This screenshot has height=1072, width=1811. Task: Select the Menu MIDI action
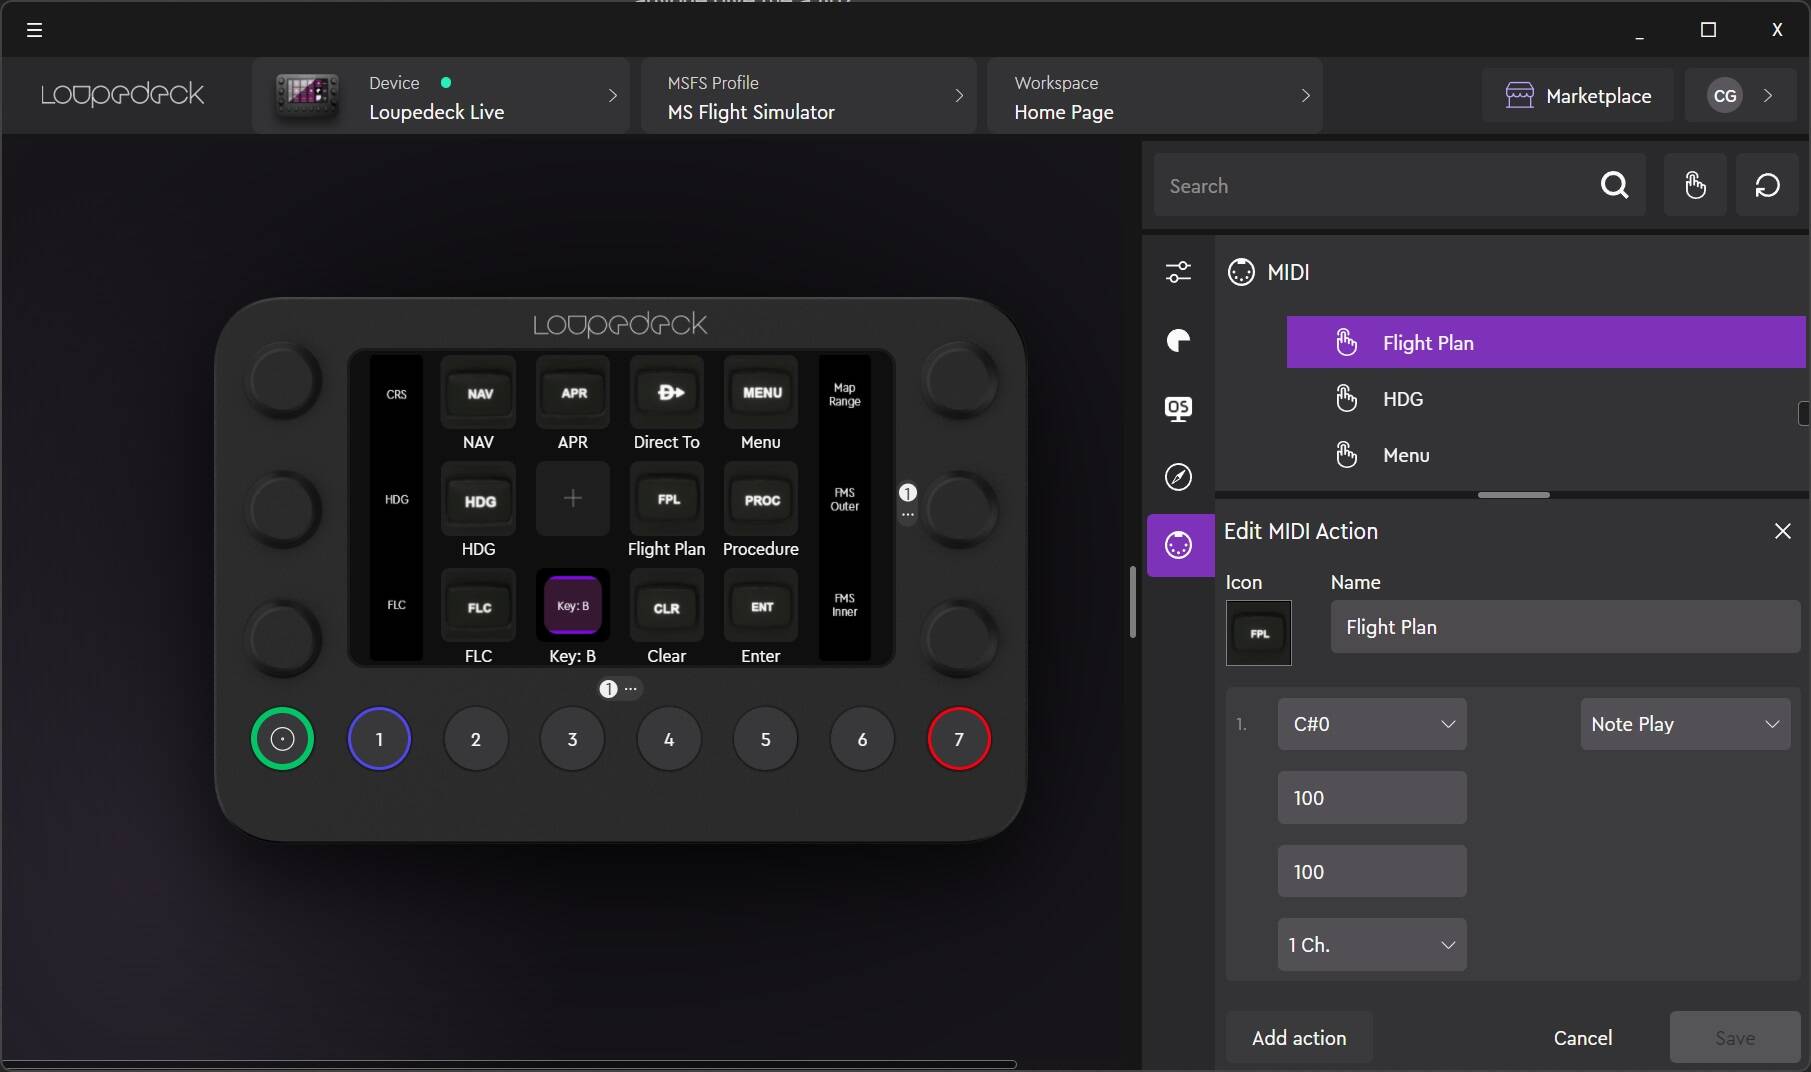tap(1546, 455)
